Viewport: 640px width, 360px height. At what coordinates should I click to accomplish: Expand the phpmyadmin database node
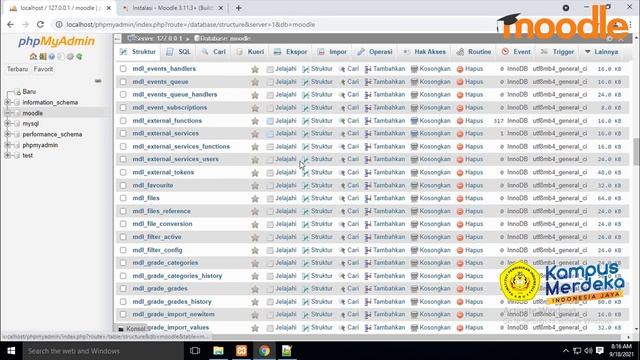[x=7, y=145]
